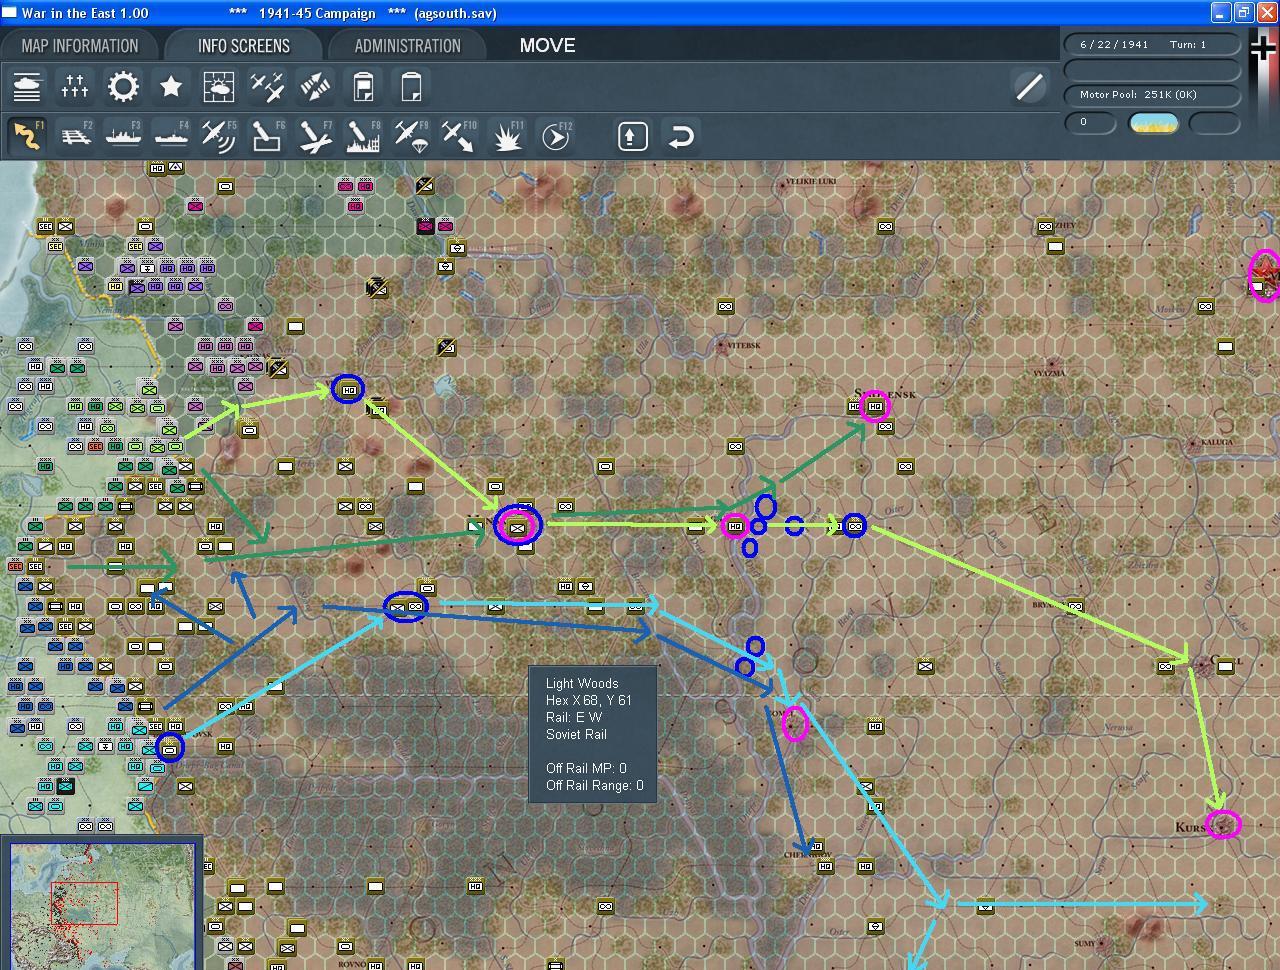Click the Light Woods hex info tooltip

(592, 735)
